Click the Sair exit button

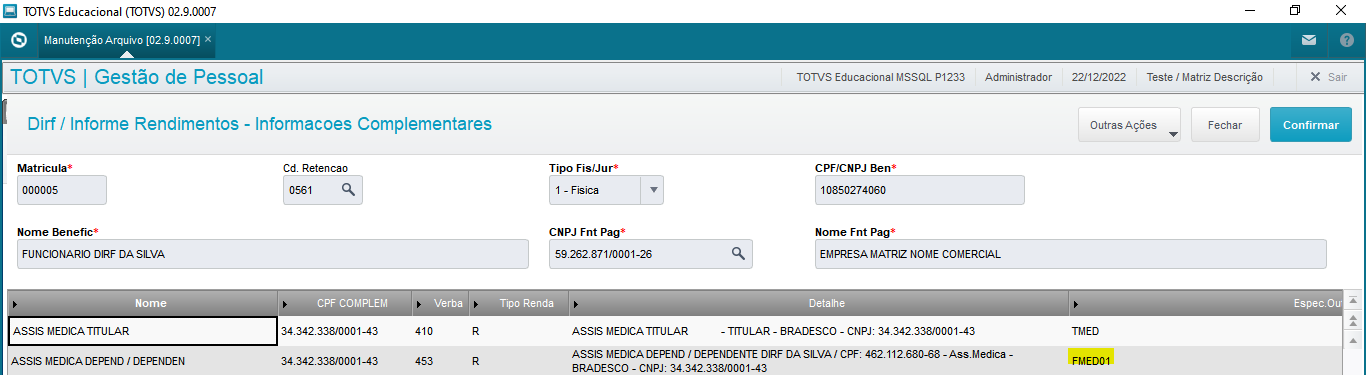click(1328, 77)
